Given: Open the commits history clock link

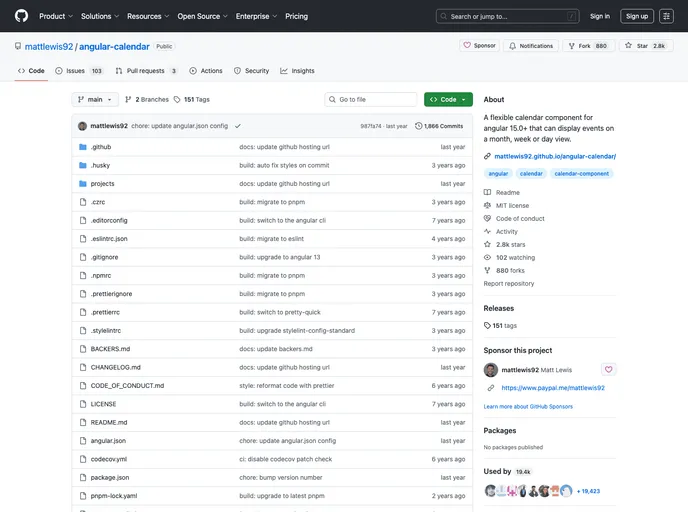Looking at the screenshot, I should click(439, 126).
